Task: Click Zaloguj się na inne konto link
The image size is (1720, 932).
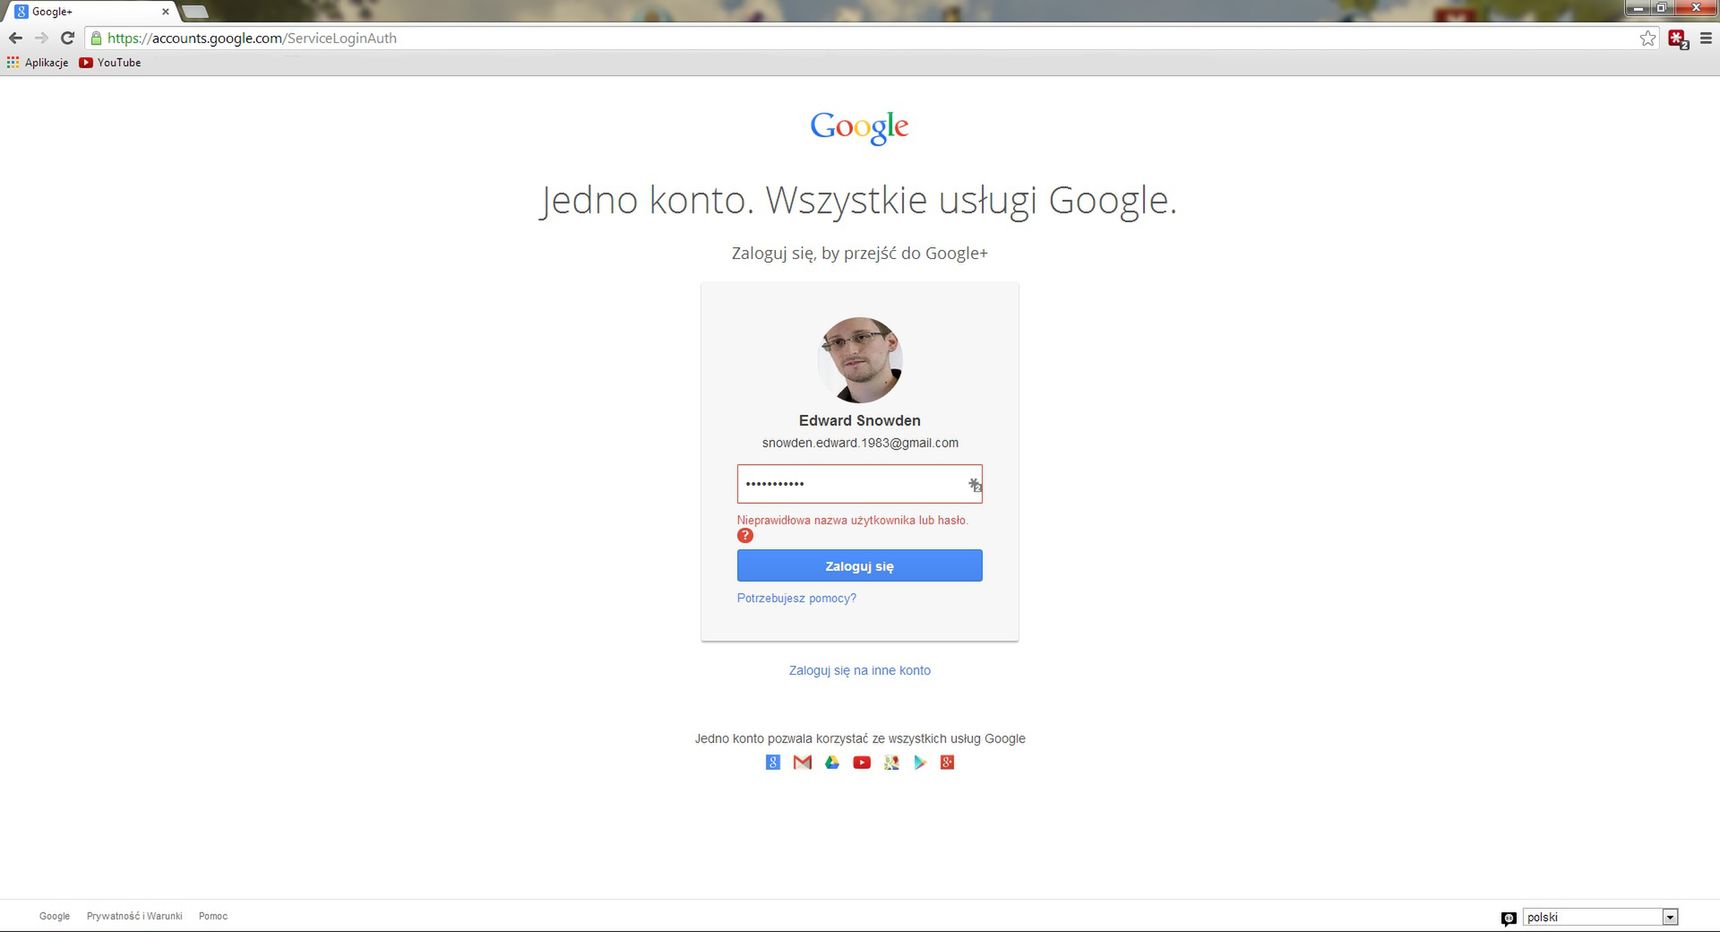Action: (x=860, y=670)
